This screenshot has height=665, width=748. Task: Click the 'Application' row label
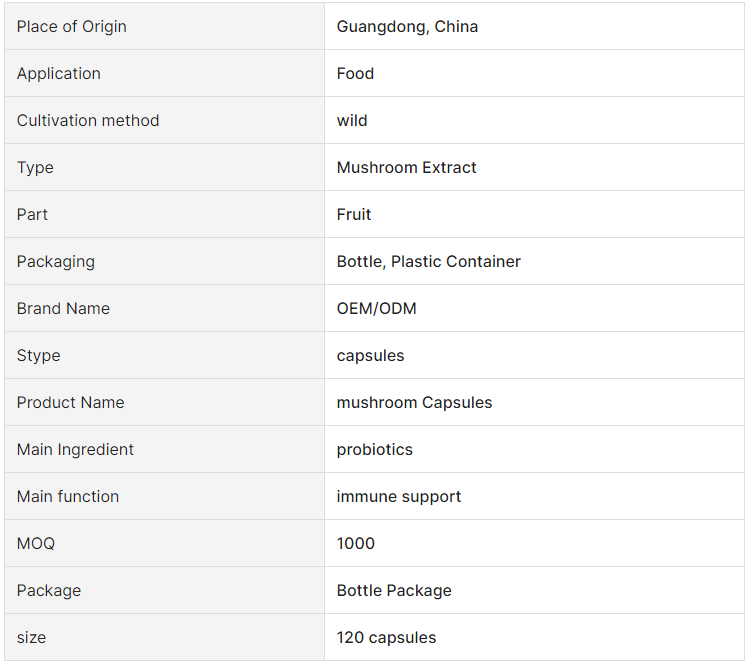59,73
